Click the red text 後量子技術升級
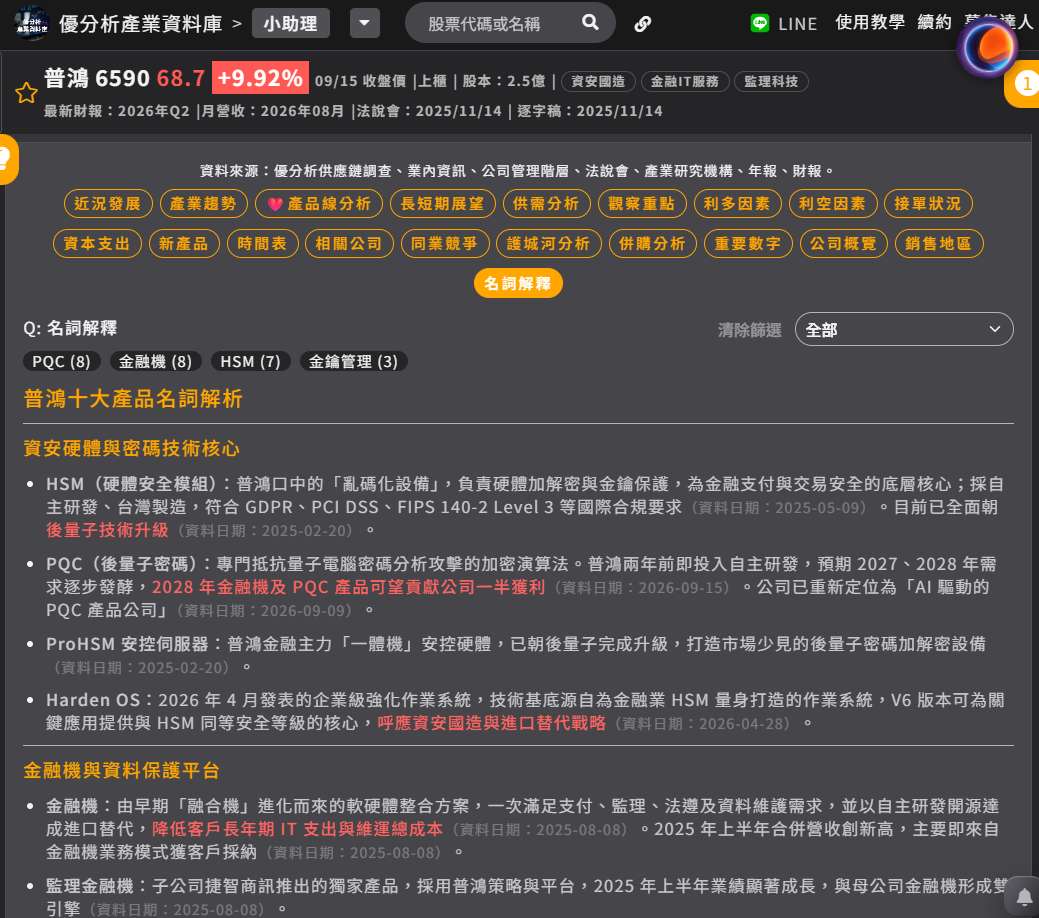 (x=107, y=530)
